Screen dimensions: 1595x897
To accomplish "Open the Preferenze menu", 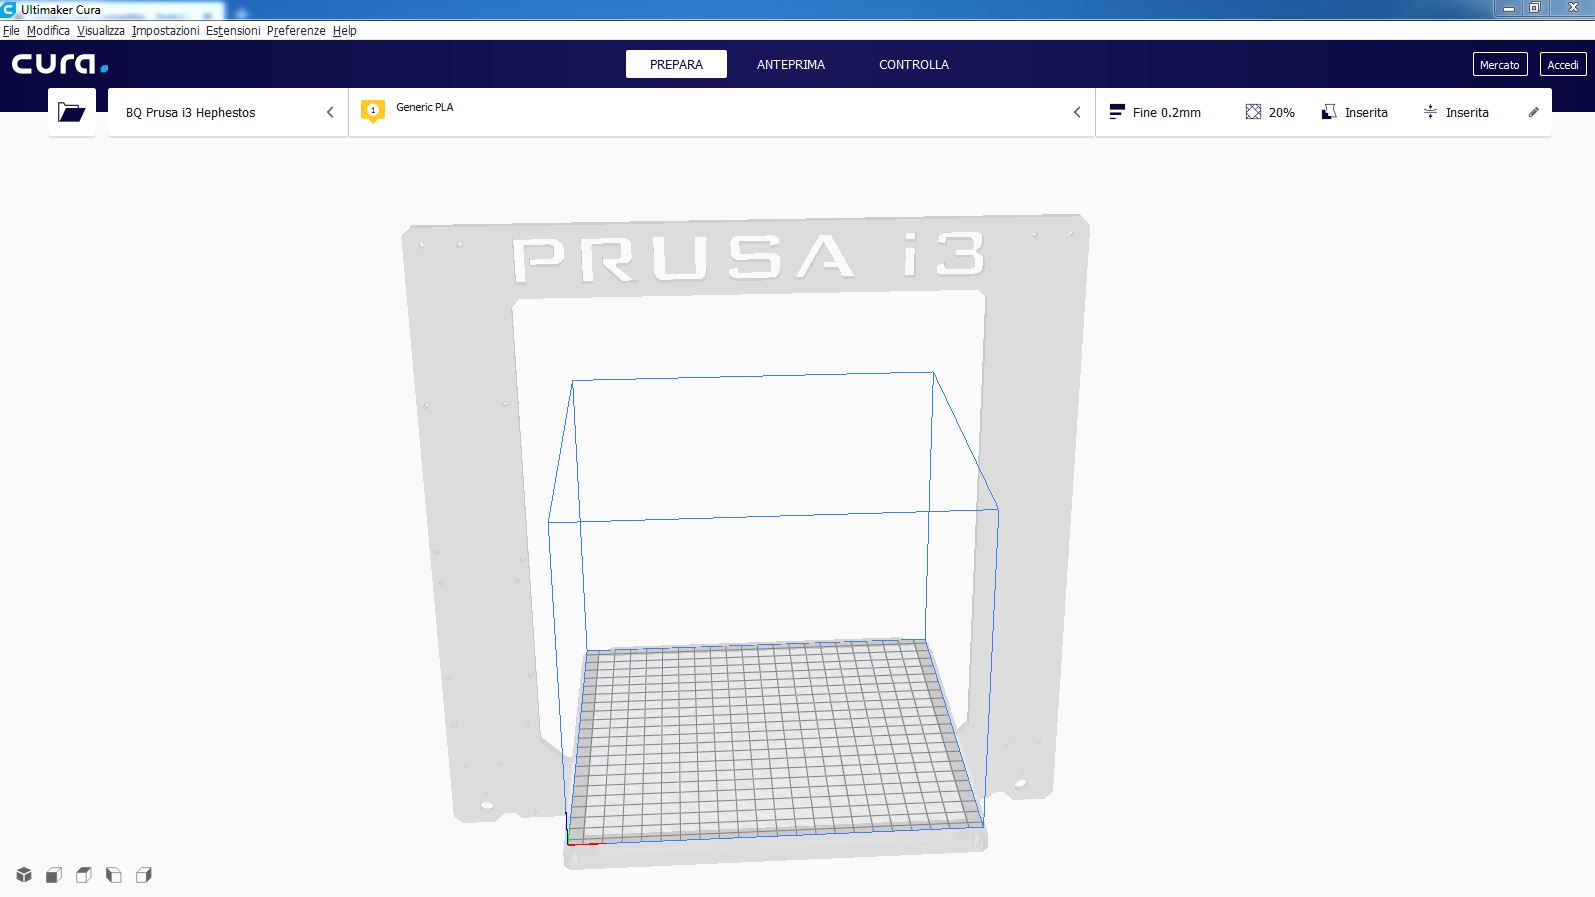I will tap(296, 31).
